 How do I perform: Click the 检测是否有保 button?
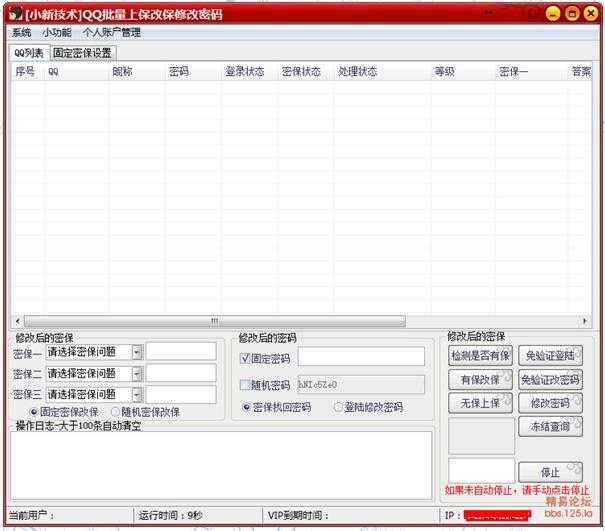[x=480, y=356]
